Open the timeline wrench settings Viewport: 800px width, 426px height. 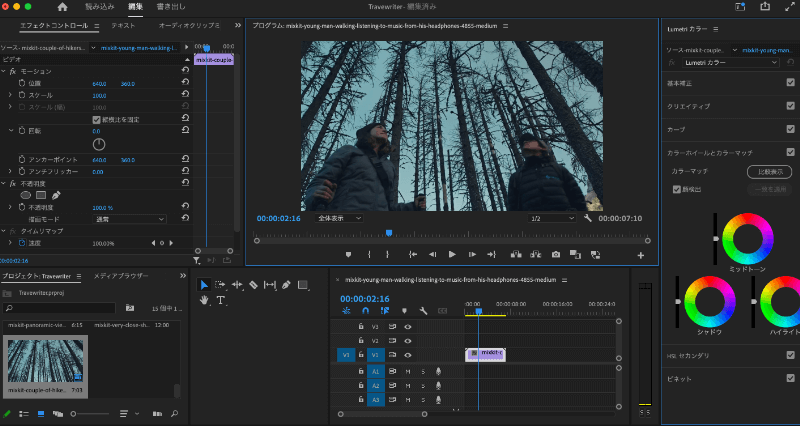423,311
